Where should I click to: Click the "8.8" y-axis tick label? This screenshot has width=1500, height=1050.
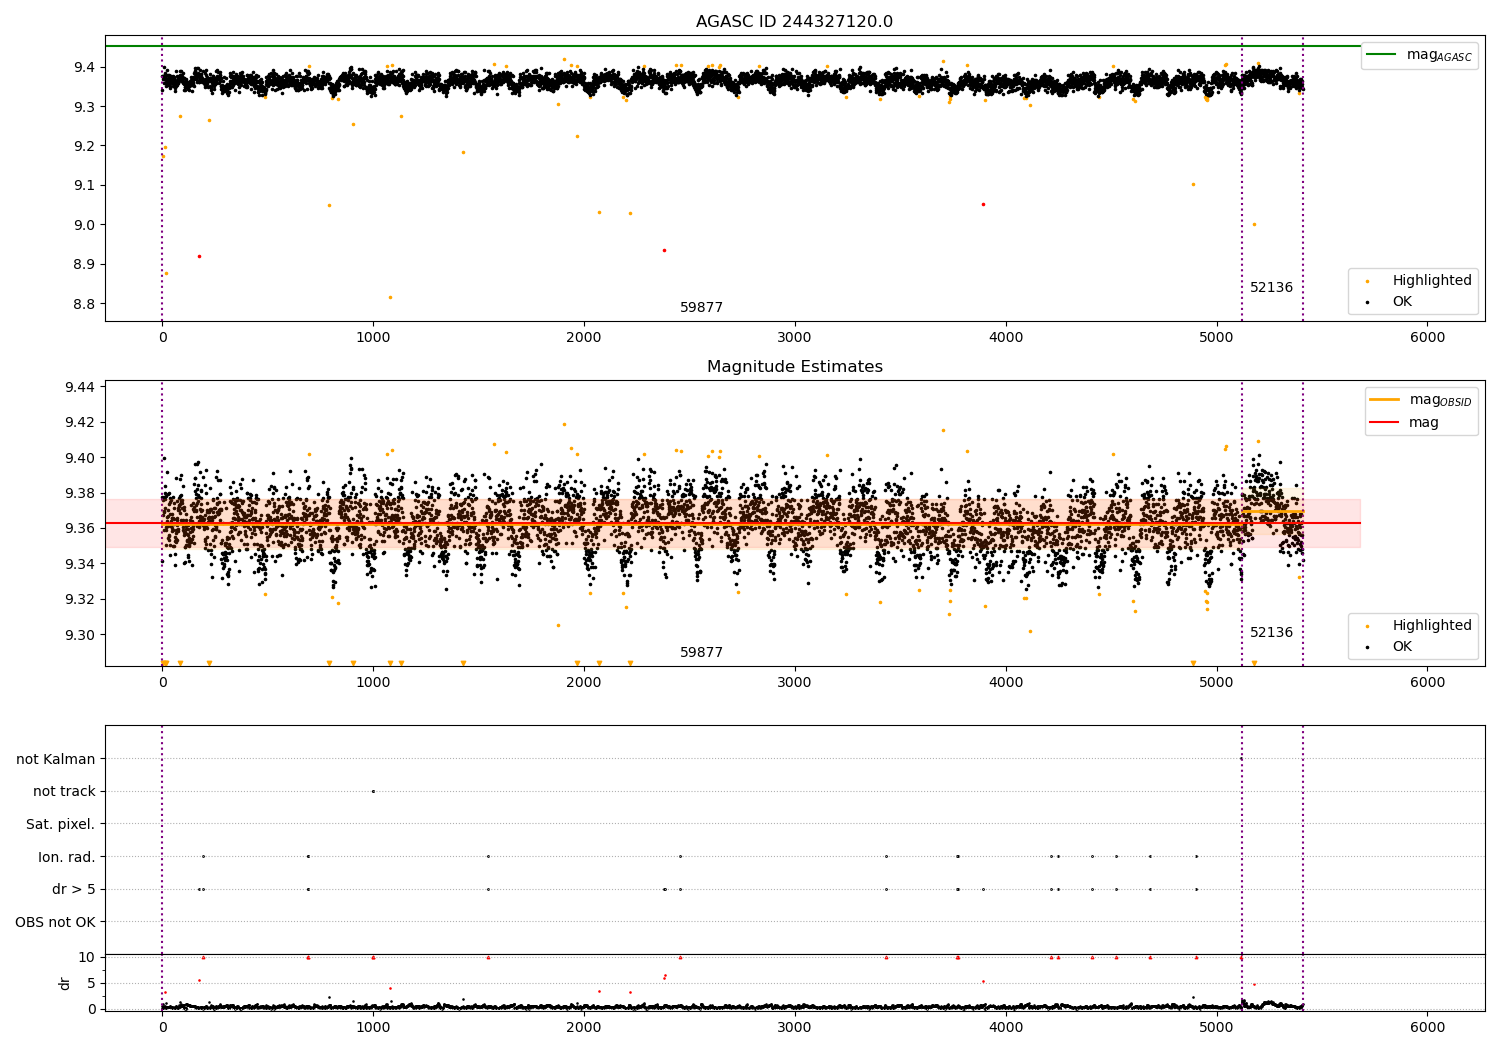(84, 304)
